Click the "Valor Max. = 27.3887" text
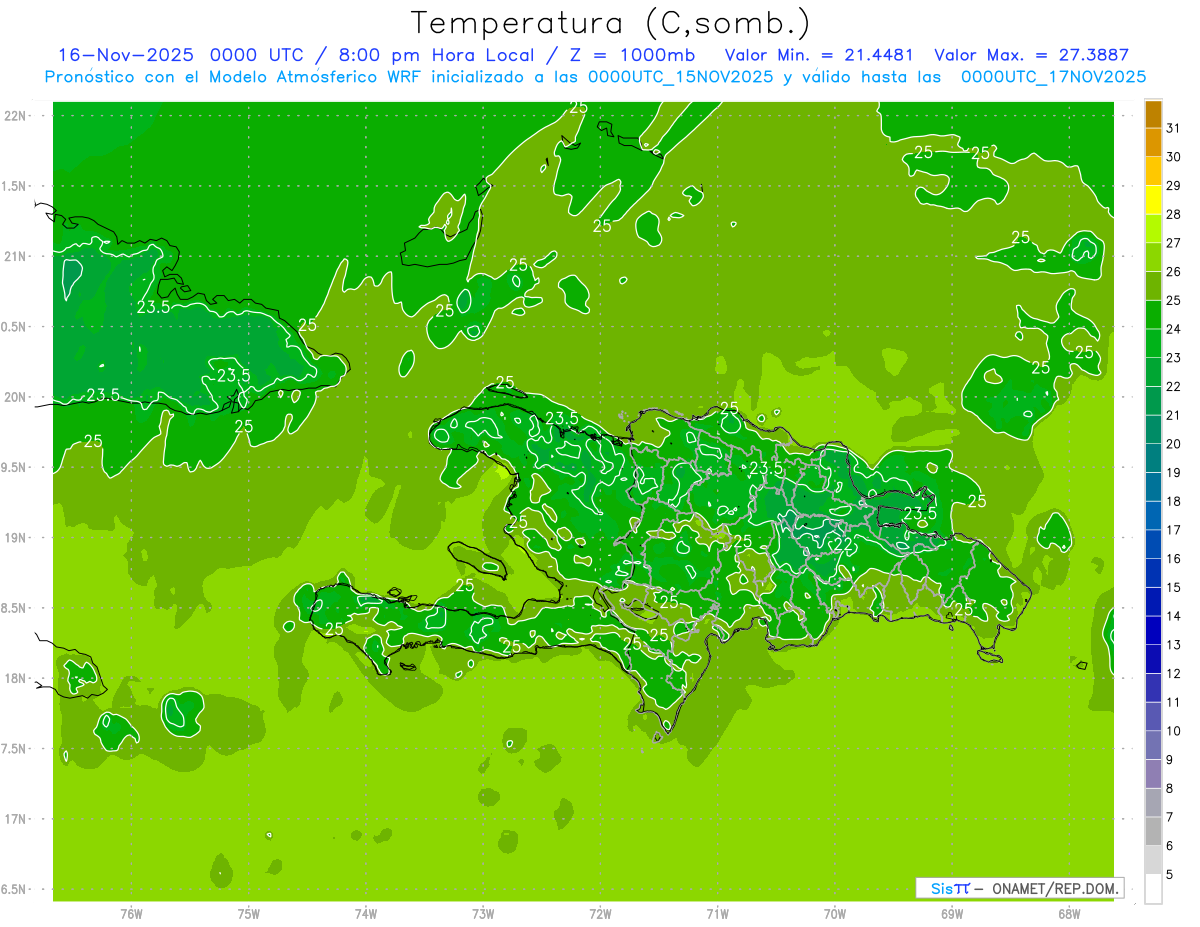1200x927 pixels. tap(1031, 55)
